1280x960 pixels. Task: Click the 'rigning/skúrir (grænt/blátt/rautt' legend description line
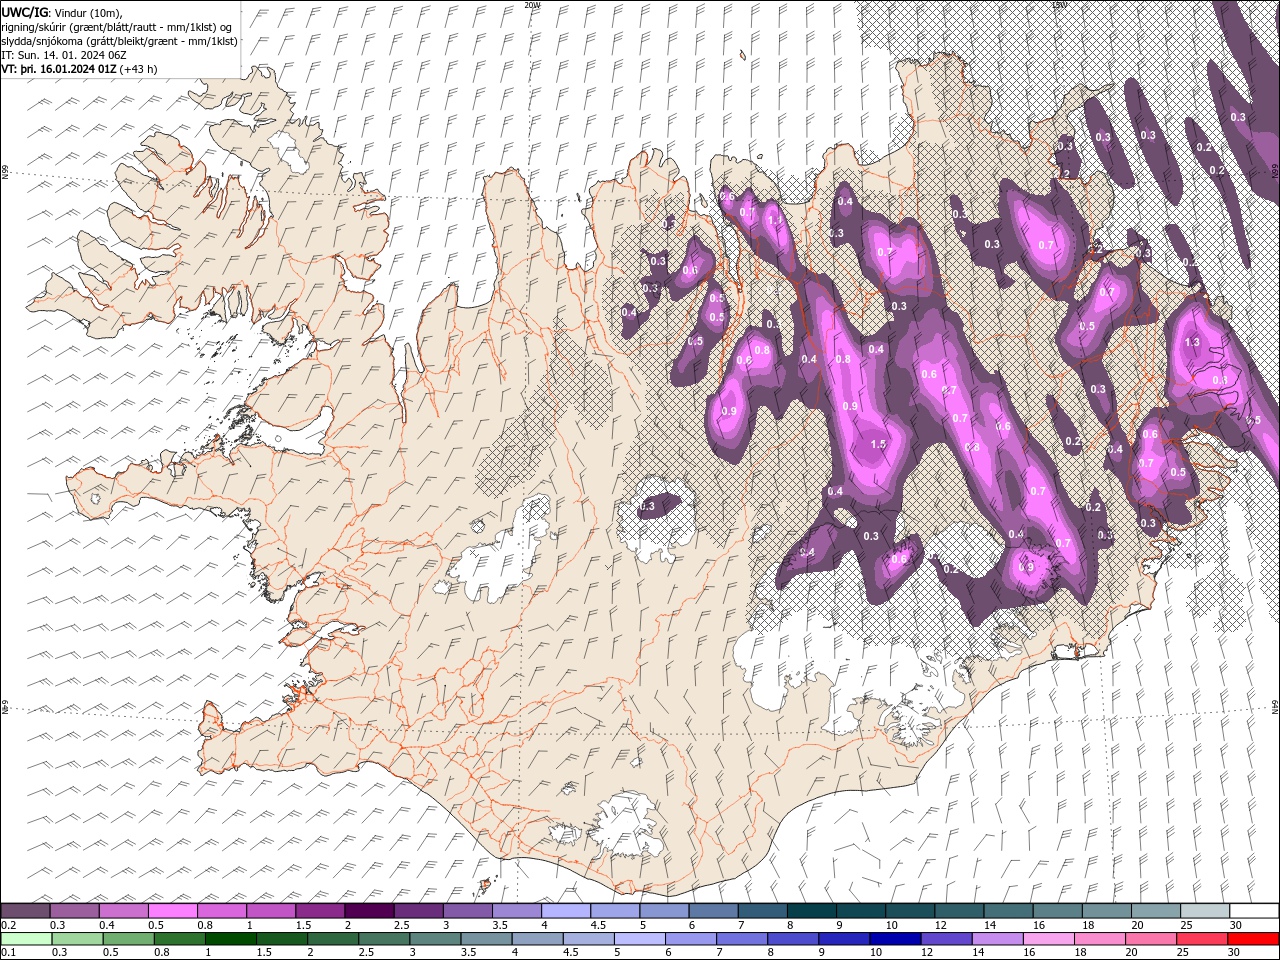[117, 27]
